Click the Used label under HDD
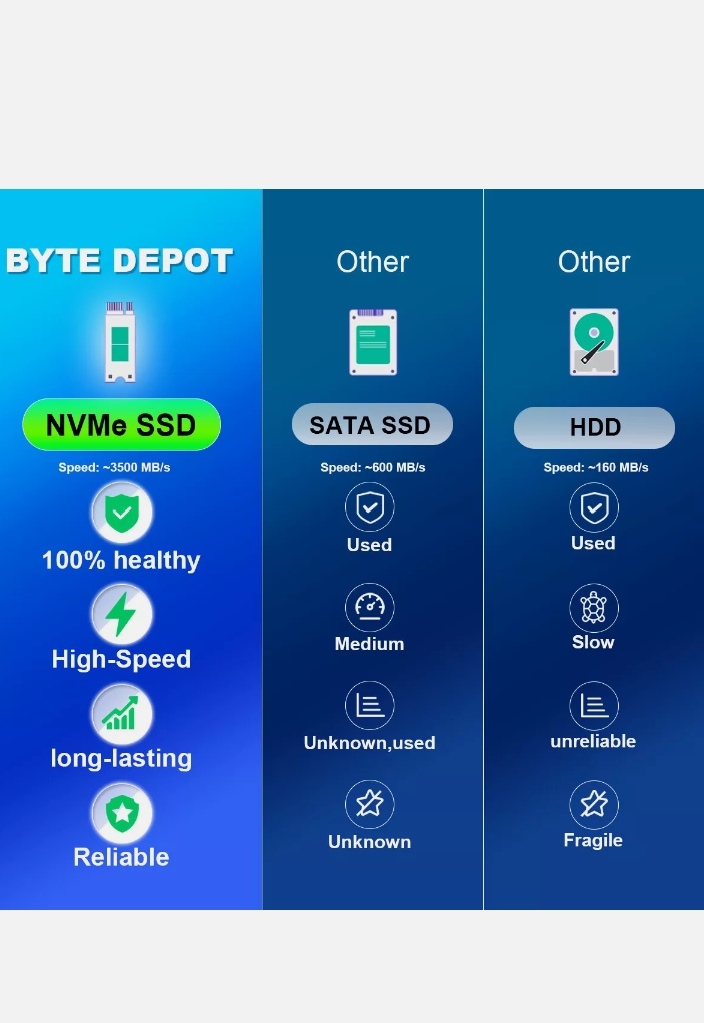Viewport: 704px width, 1023px height. [593, 543]
